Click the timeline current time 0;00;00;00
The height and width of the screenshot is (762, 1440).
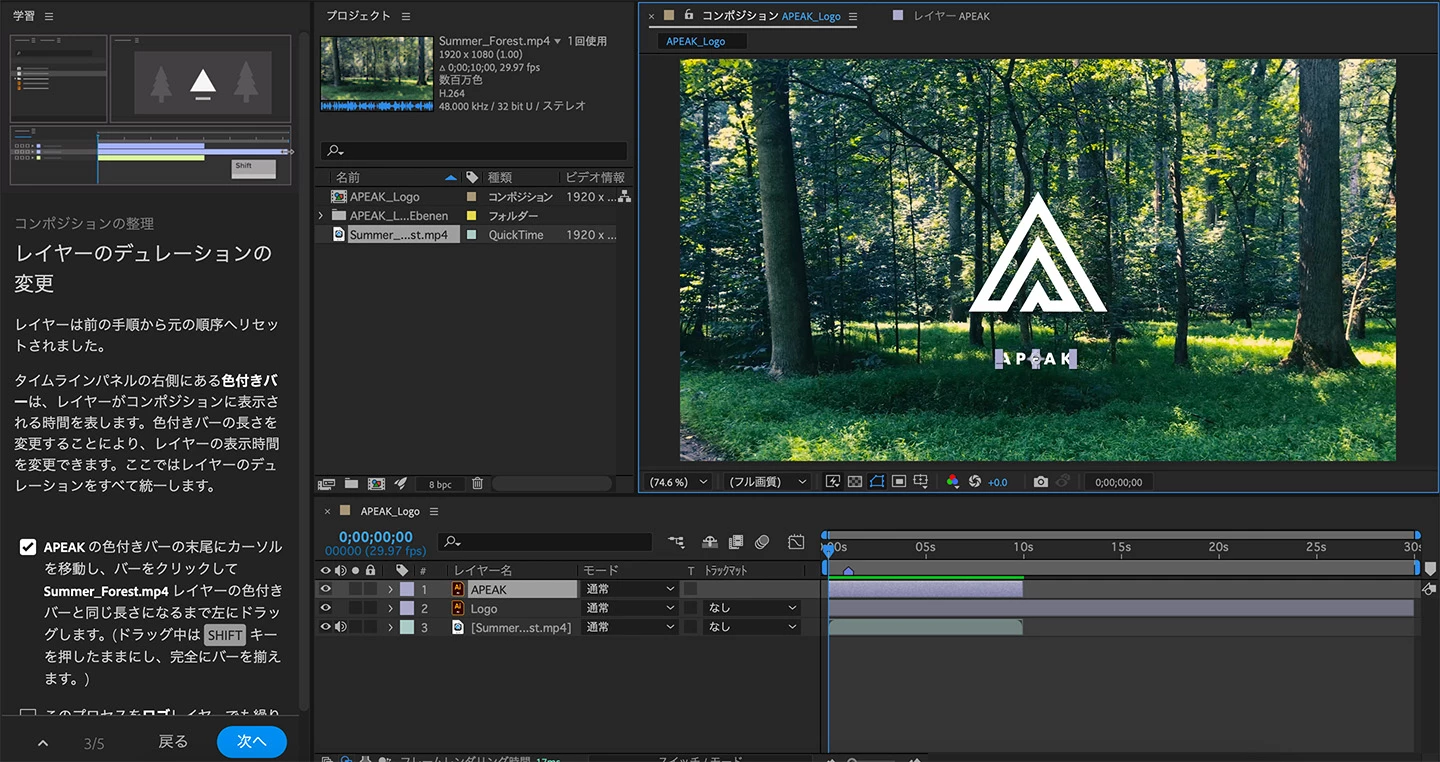(x=375, y=537)
